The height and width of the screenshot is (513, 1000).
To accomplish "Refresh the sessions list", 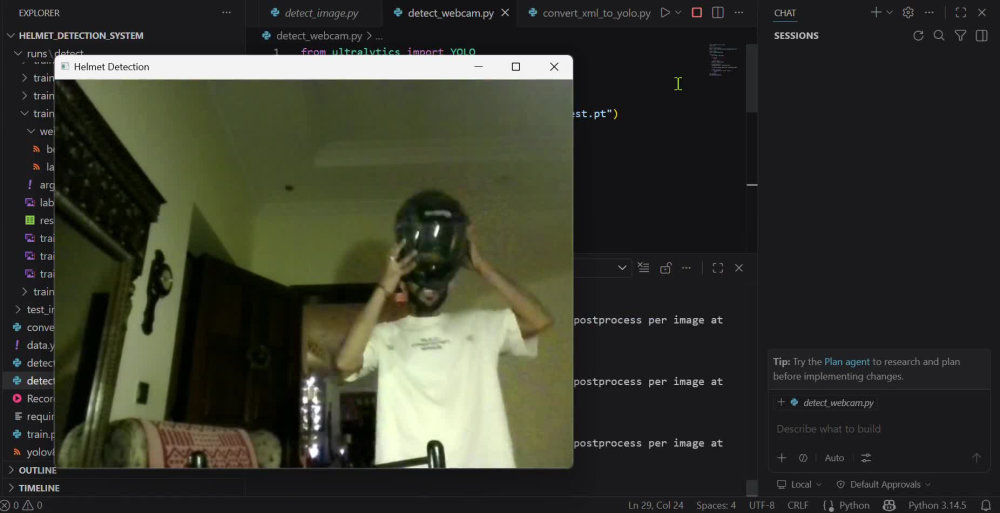I will (x=918, y=36).
